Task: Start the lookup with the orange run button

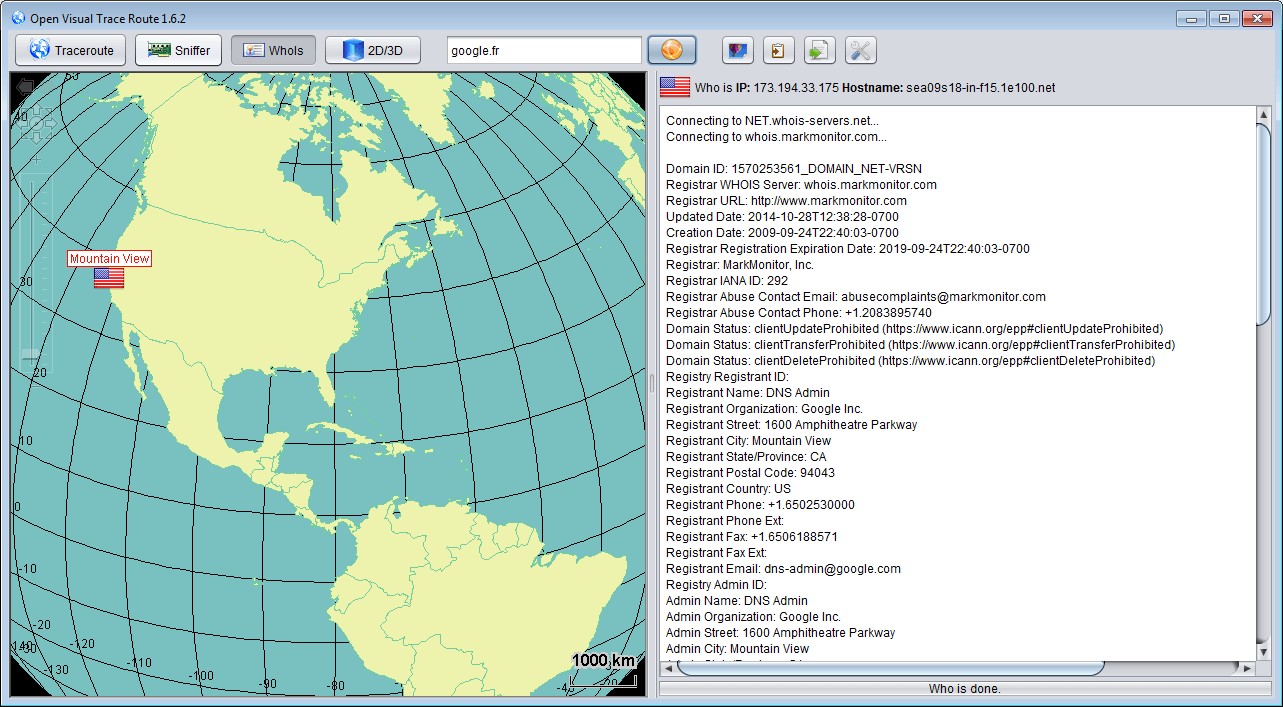Action: 671,50
